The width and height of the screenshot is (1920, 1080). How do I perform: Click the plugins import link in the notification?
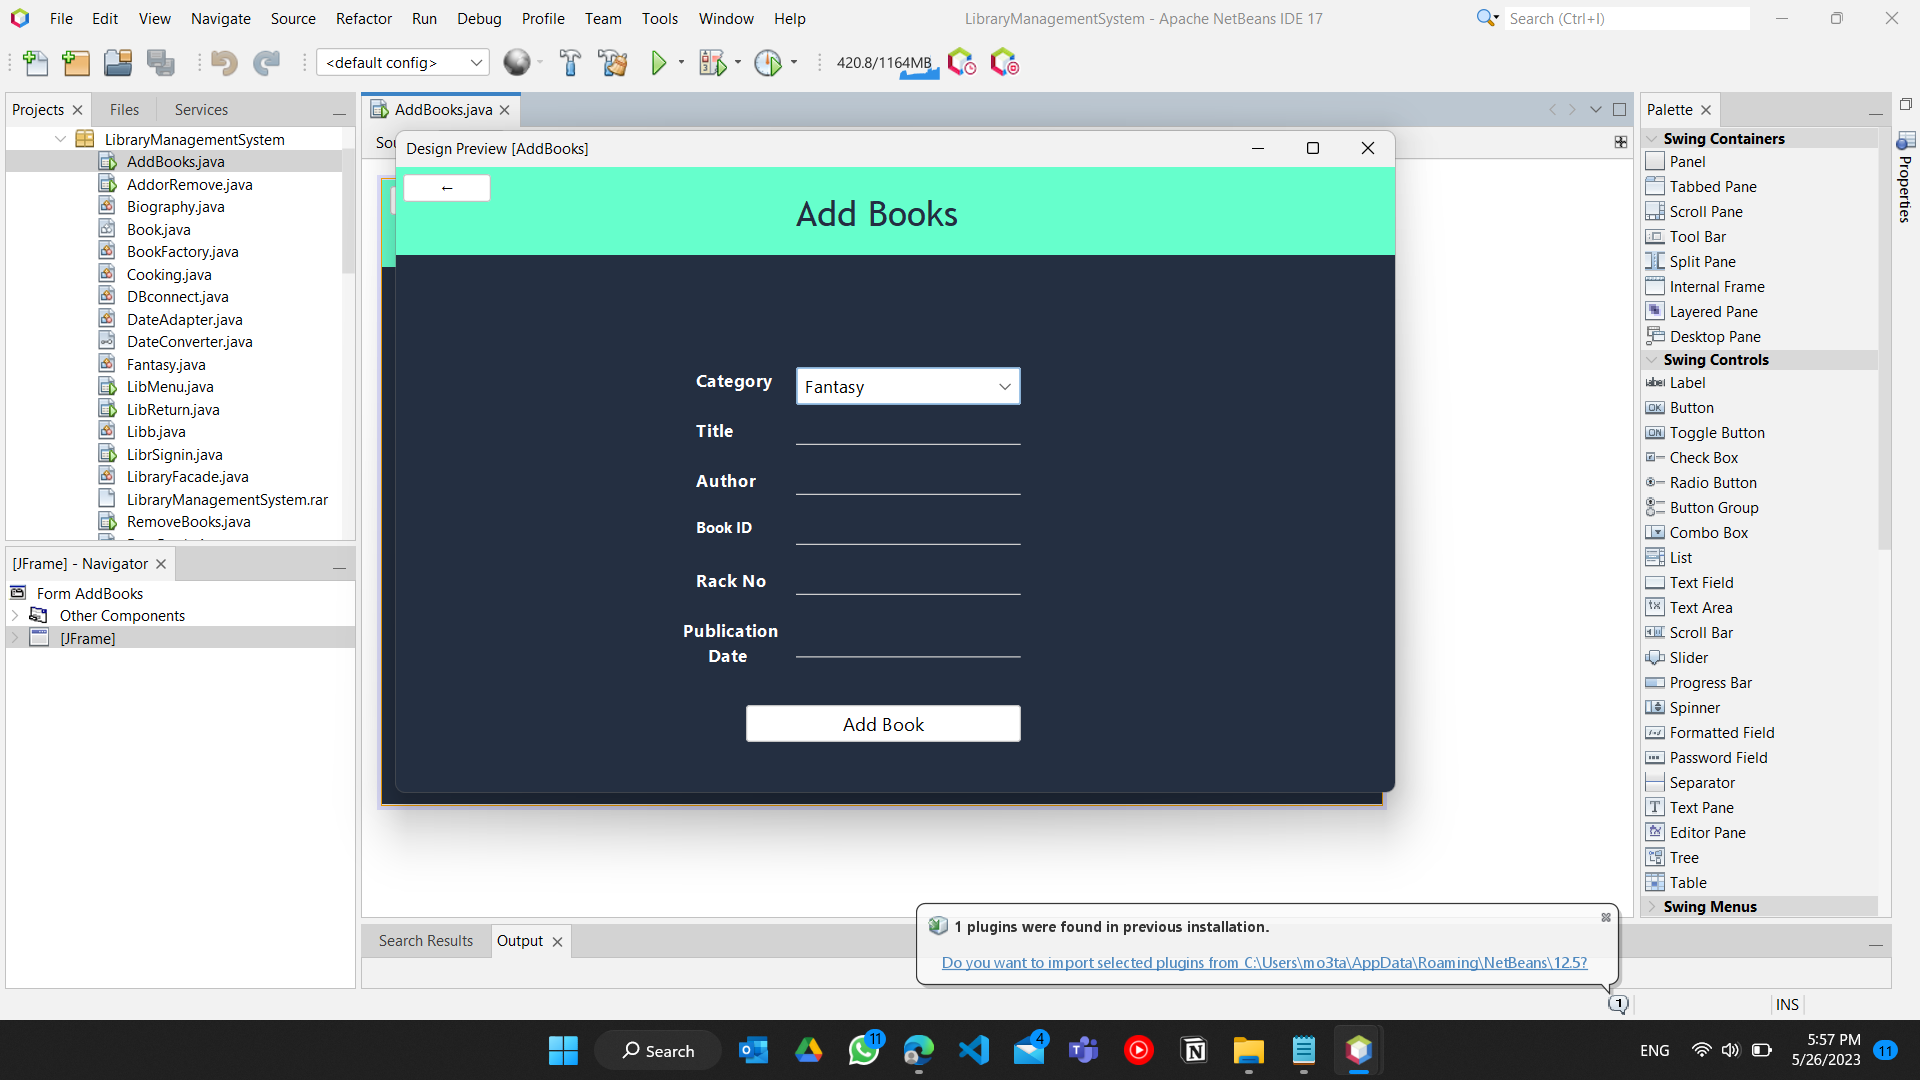tap(1264, 962)
